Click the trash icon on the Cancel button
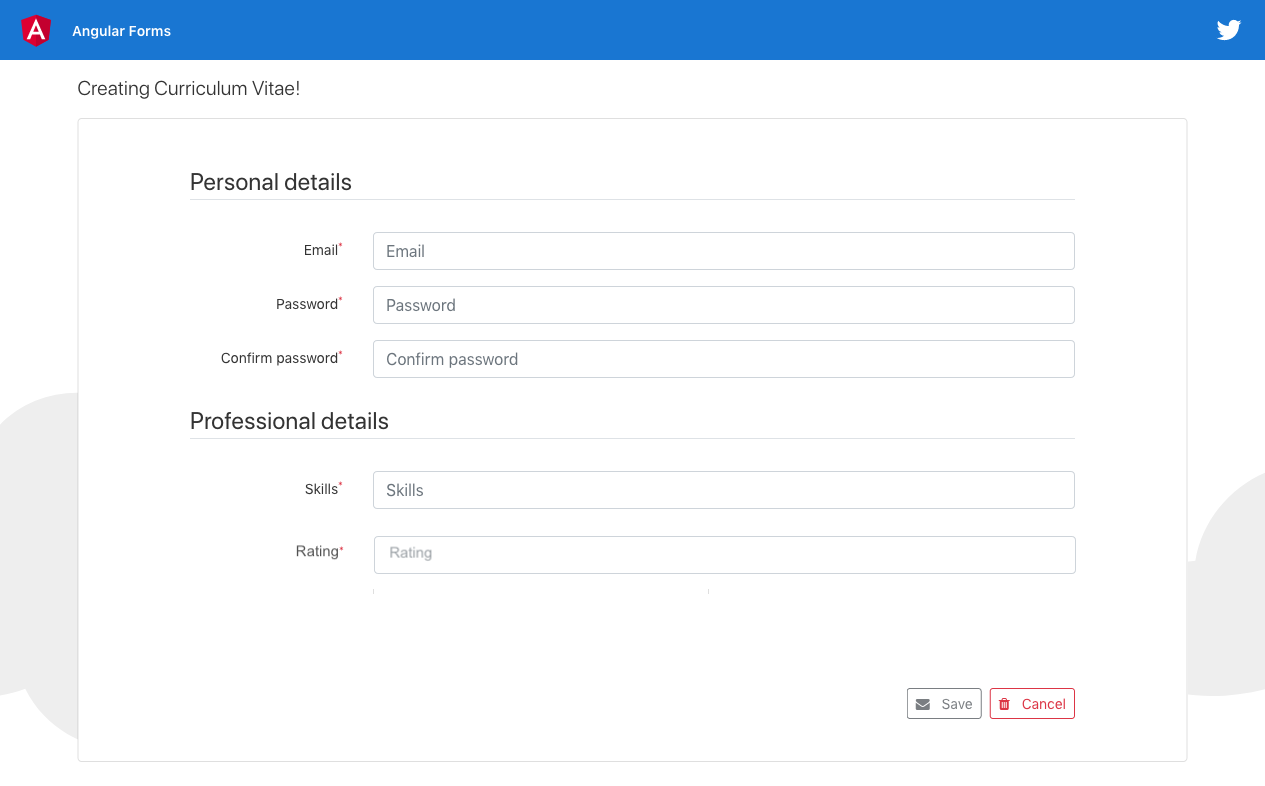The width and height of the screenshot is (1265, 786). click(x=1003, y=703)
